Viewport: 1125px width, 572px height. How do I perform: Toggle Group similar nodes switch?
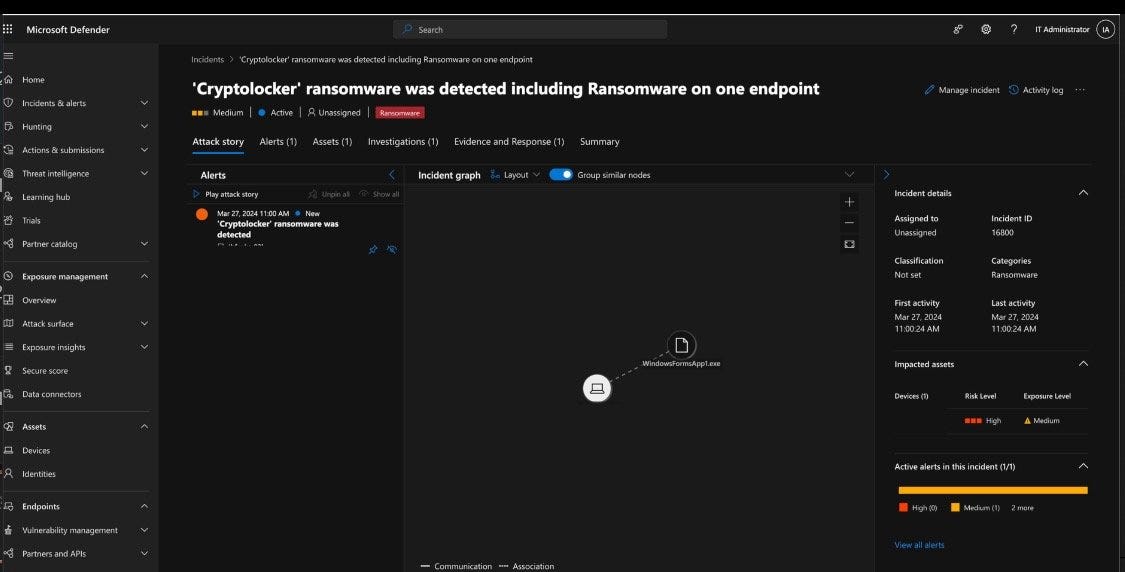tap(561, 174)
